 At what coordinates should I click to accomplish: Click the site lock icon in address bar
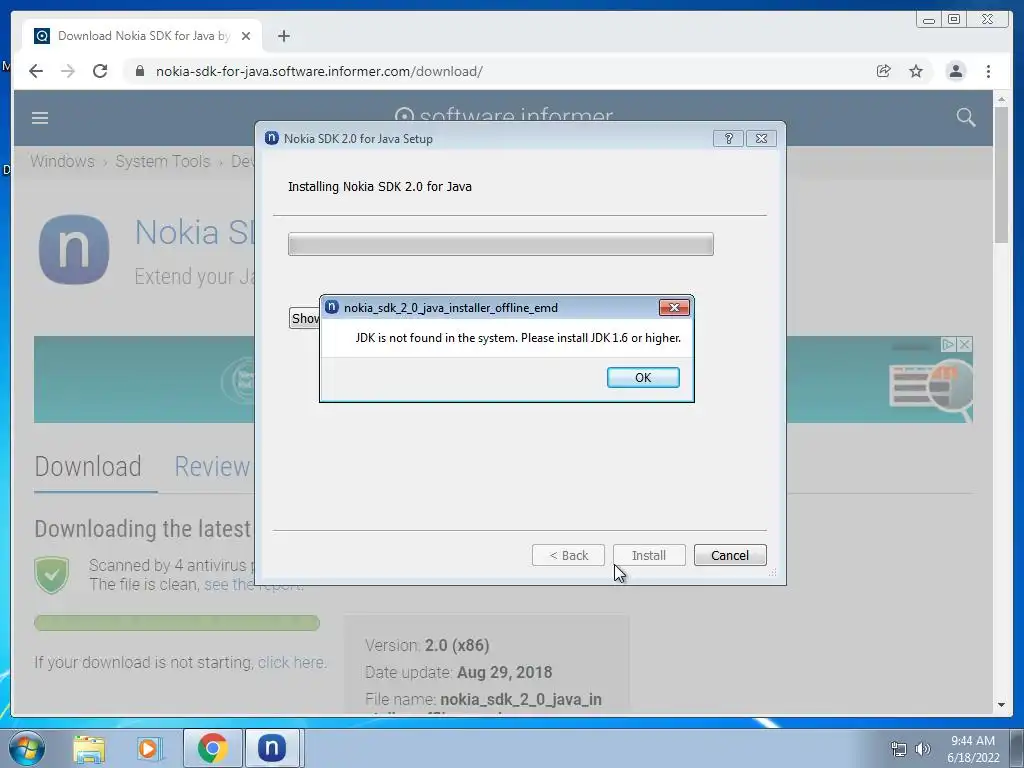[x=140, y=71]
